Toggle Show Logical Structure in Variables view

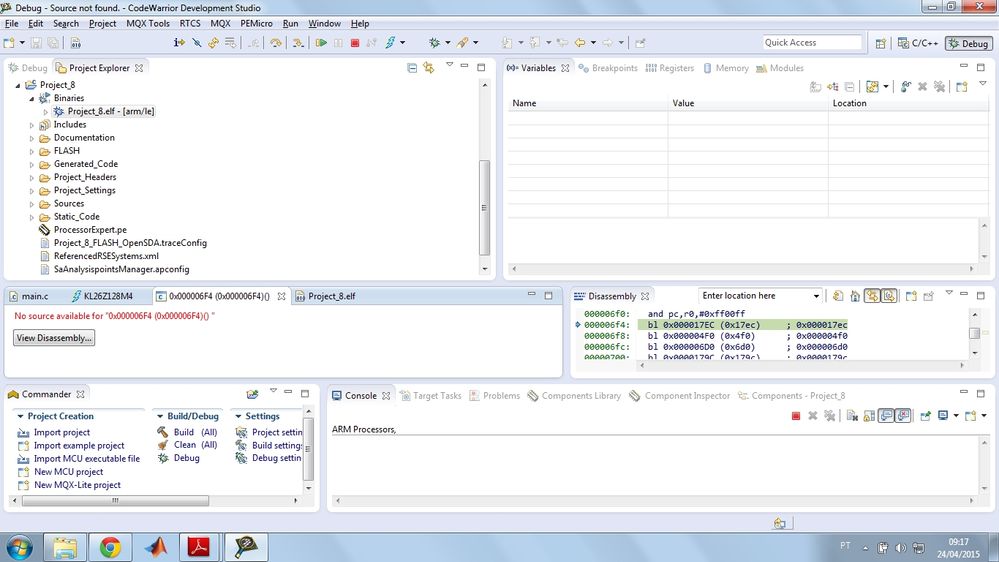(832, 87)
